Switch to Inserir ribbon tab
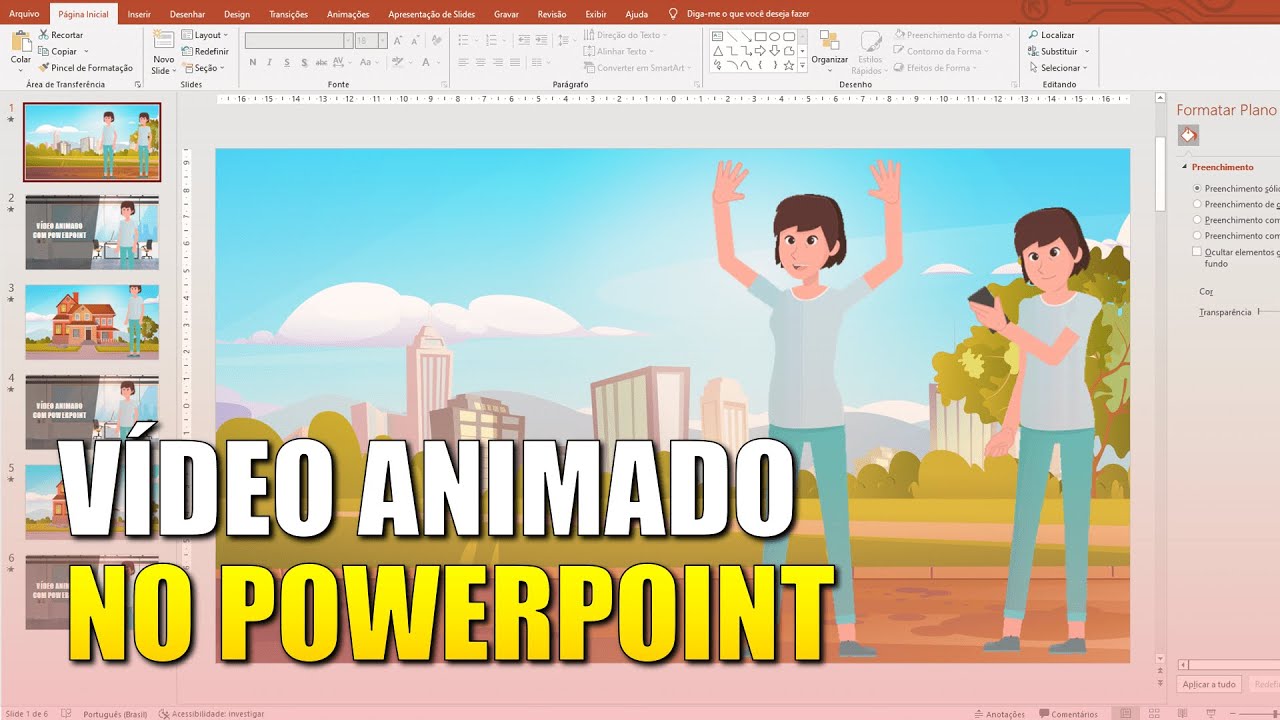This screenshot has width=1280, height=720. [140, 14]
